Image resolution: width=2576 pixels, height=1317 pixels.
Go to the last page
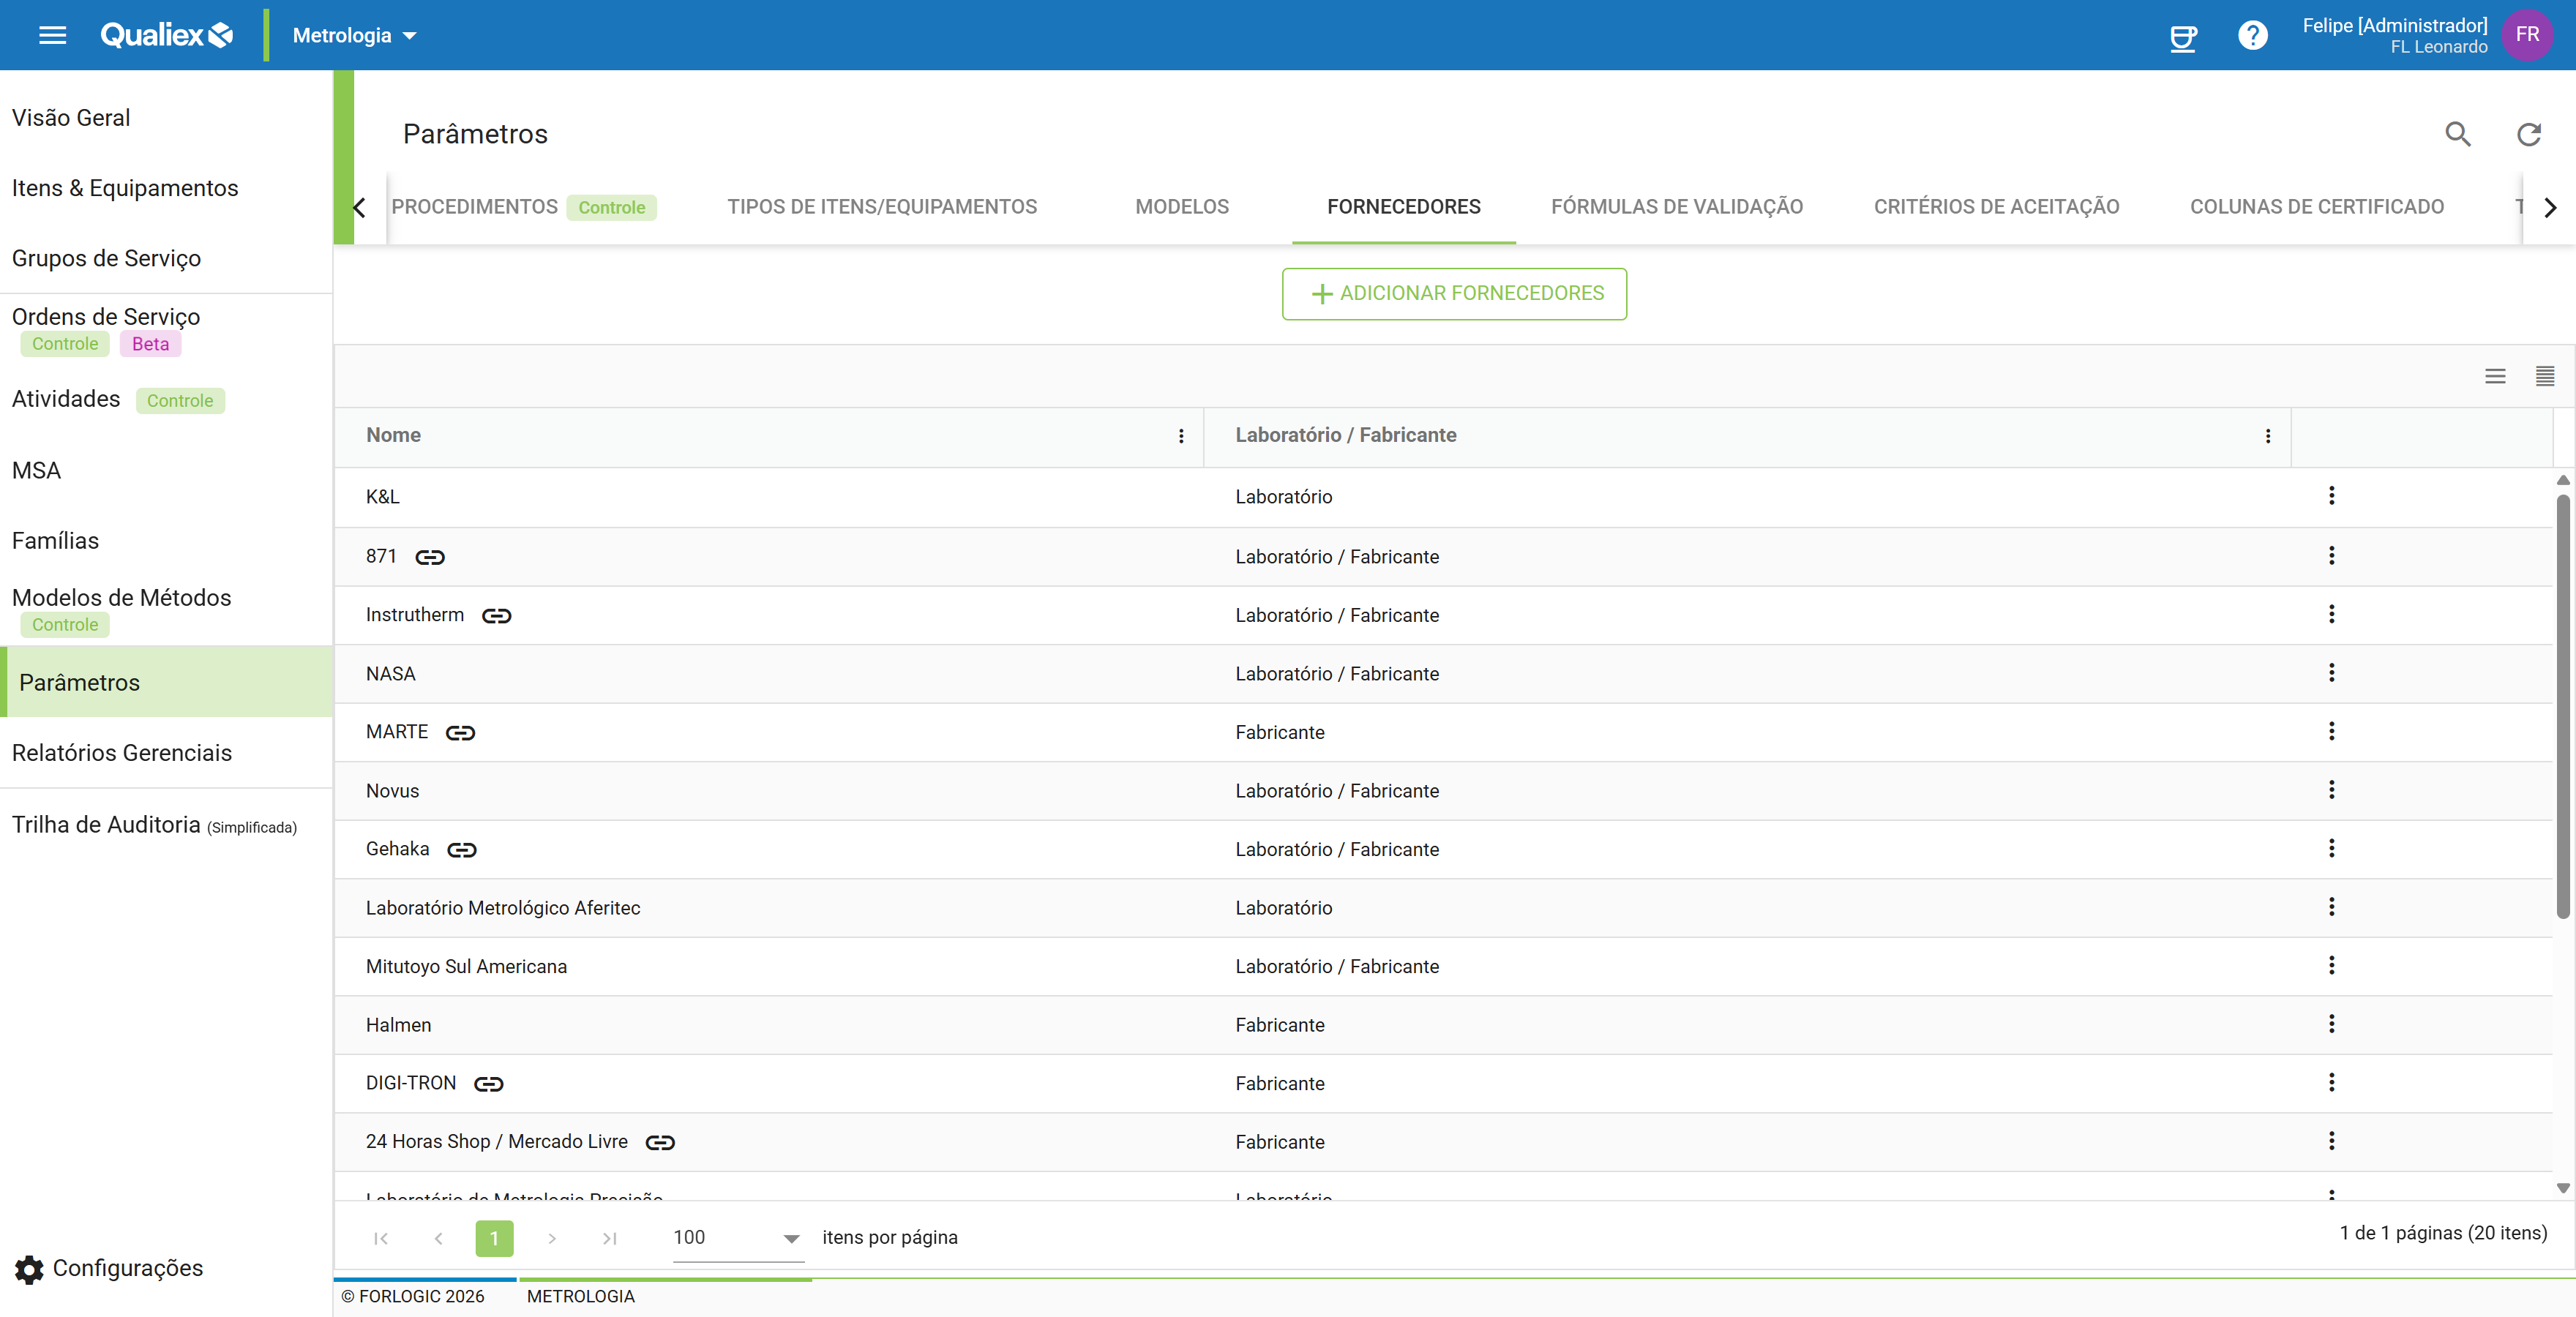(609, 1238)
